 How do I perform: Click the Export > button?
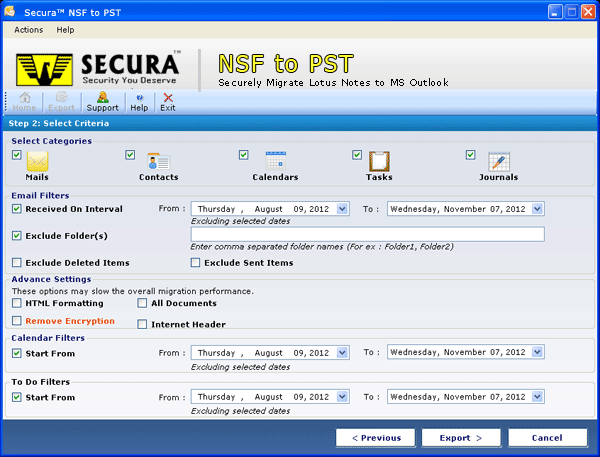point(461,438)
